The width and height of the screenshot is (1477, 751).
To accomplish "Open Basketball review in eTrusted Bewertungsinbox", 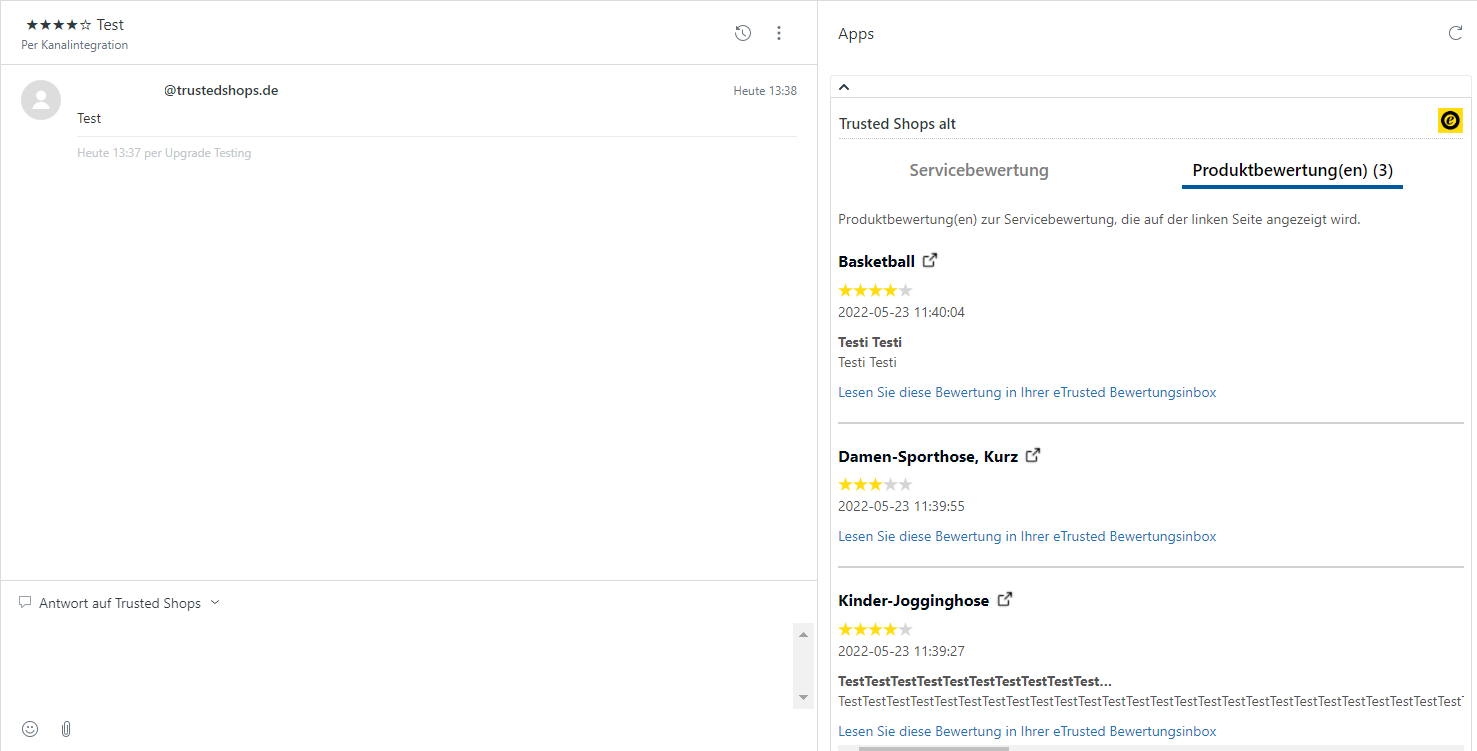I will [1027, 392].
